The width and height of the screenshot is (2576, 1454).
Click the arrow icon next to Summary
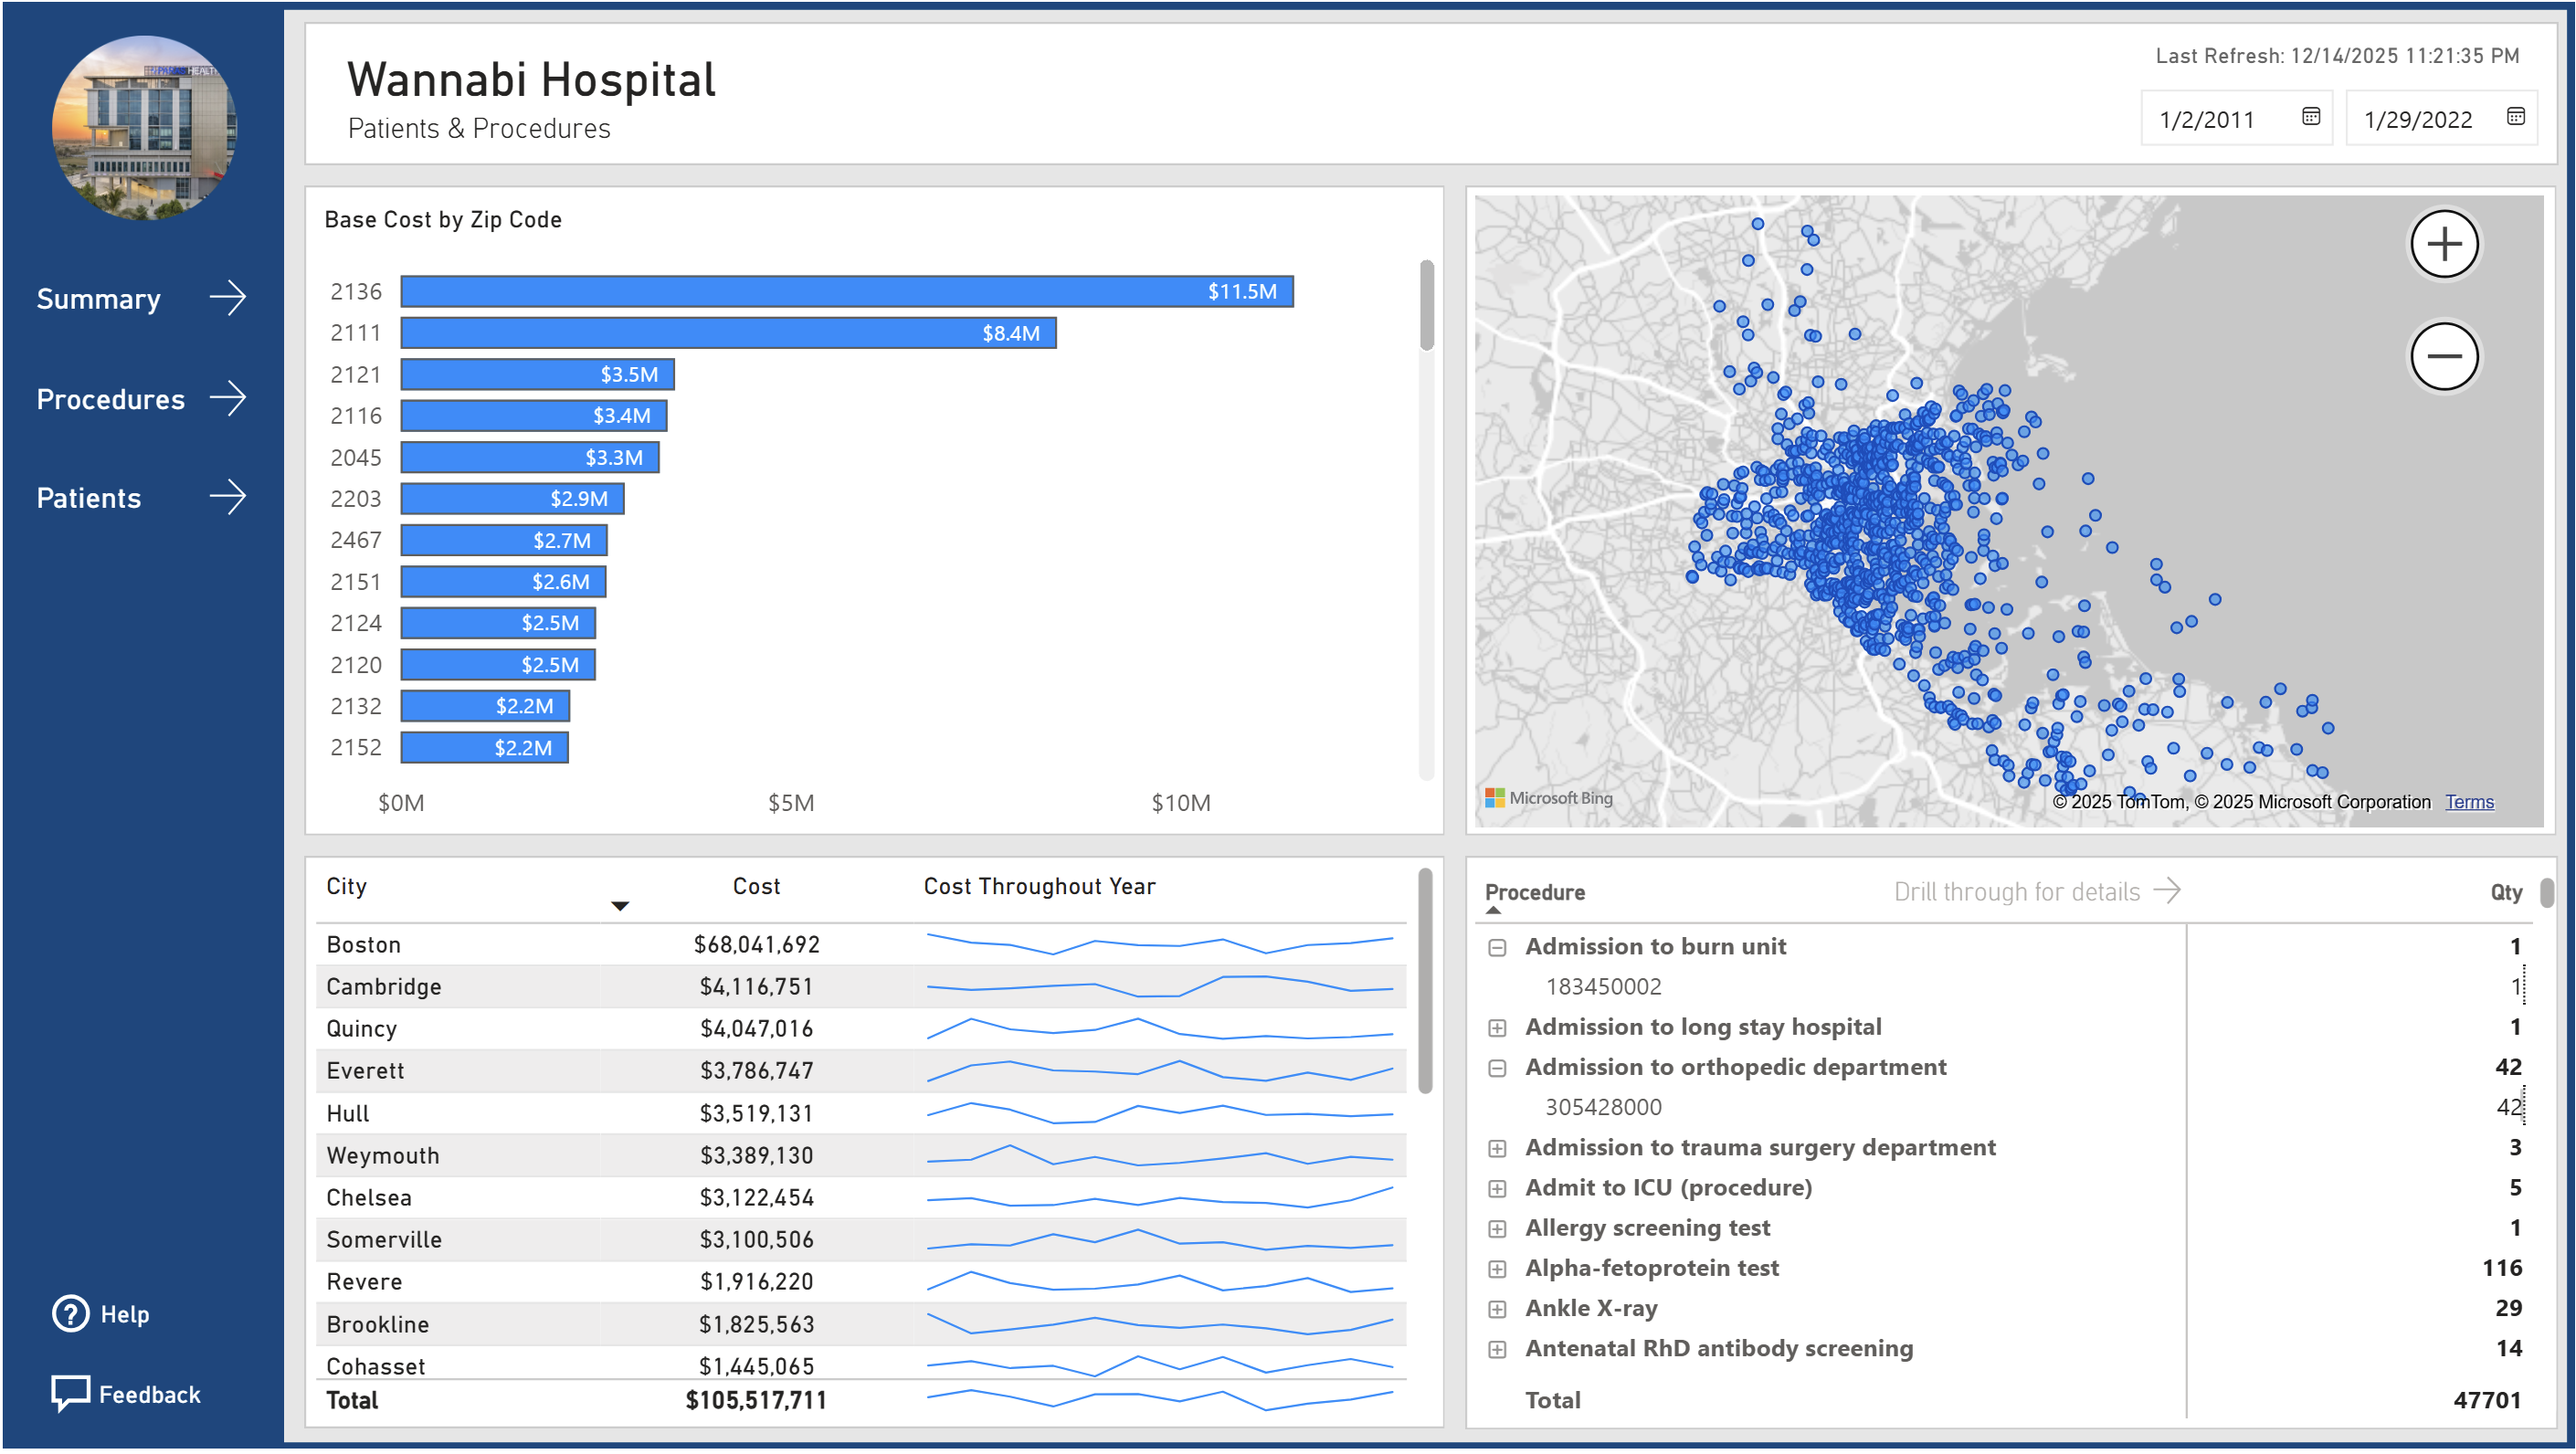coord(228,298)
